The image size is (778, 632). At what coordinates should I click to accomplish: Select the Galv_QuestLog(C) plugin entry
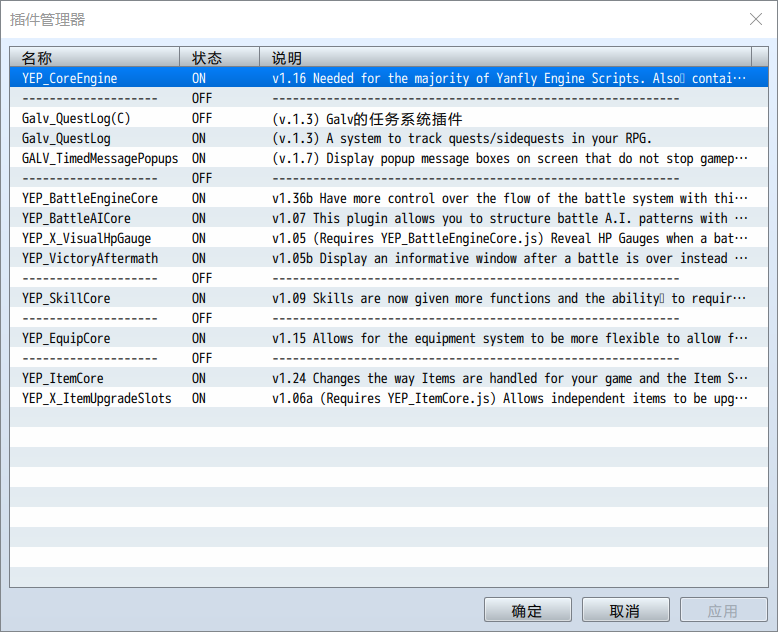pos(389,118)
